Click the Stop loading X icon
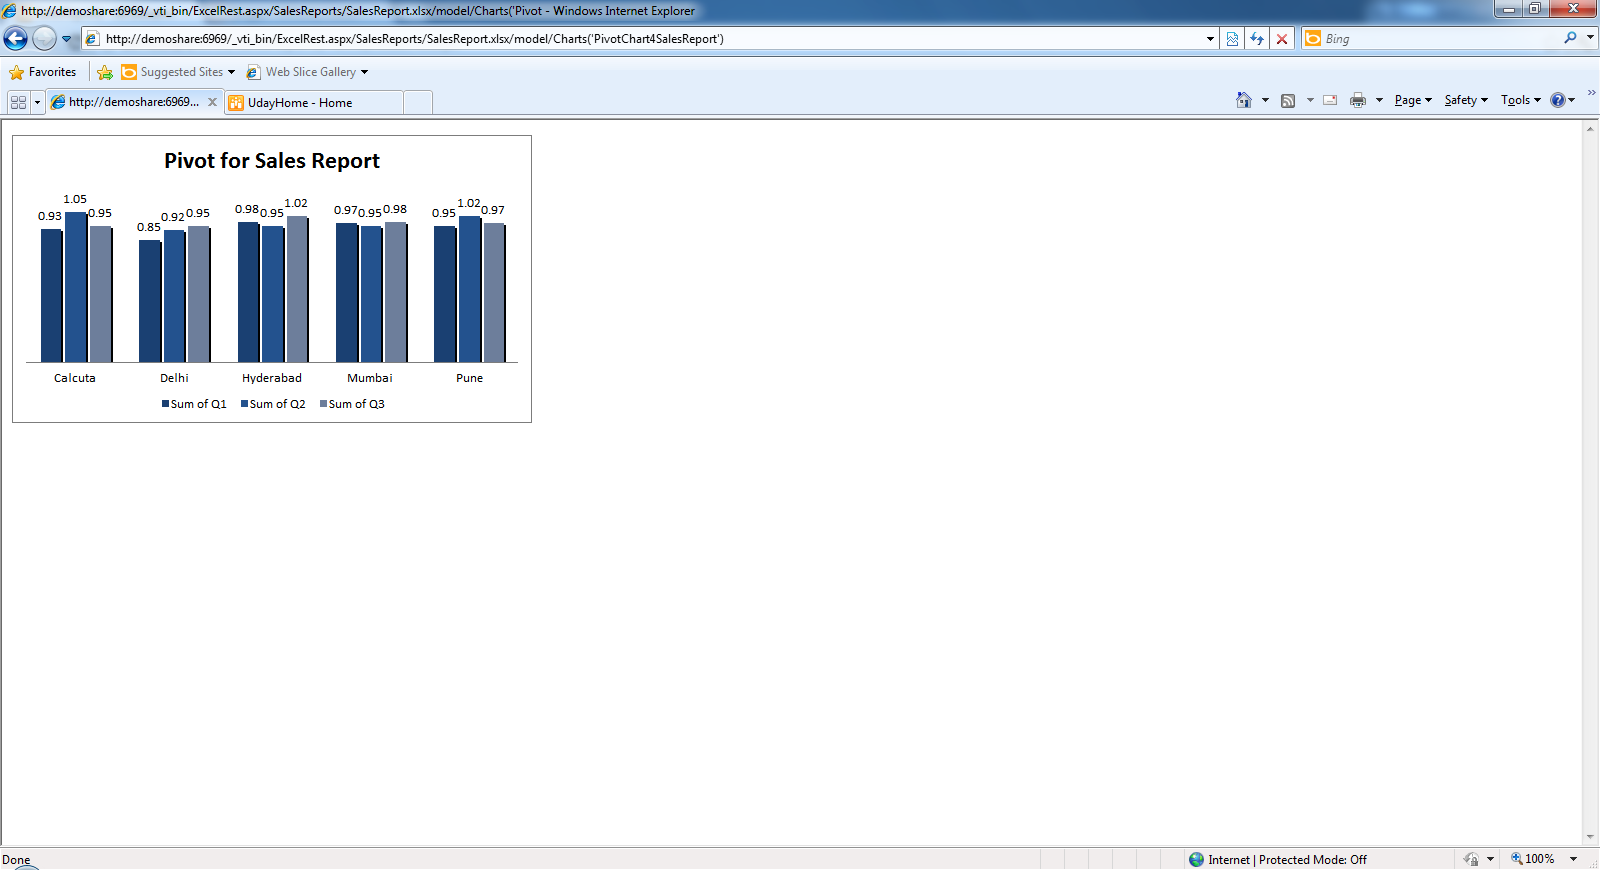1600x870 pixels. tap(1282, 39)
